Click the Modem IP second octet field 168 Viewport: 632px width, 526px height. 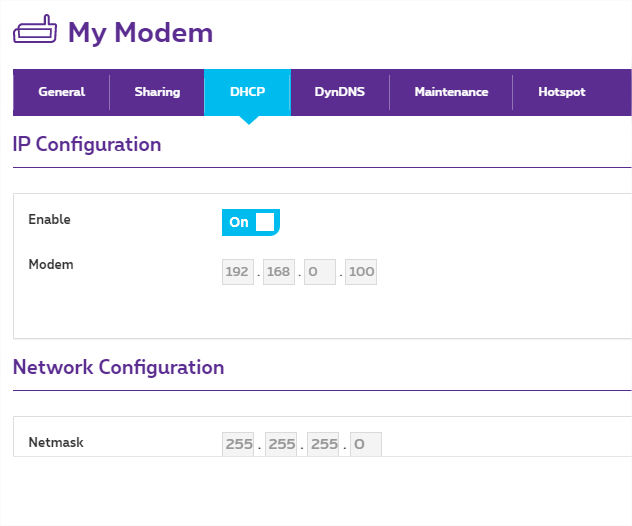279,272
